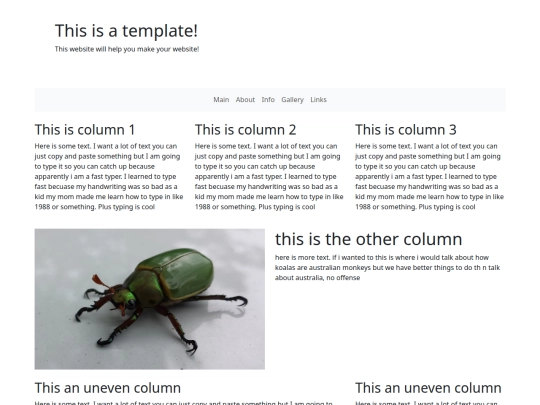The image size is (540, 405).
Task: Click the 'This is column 3' heading
Action: tap(406, 130)
